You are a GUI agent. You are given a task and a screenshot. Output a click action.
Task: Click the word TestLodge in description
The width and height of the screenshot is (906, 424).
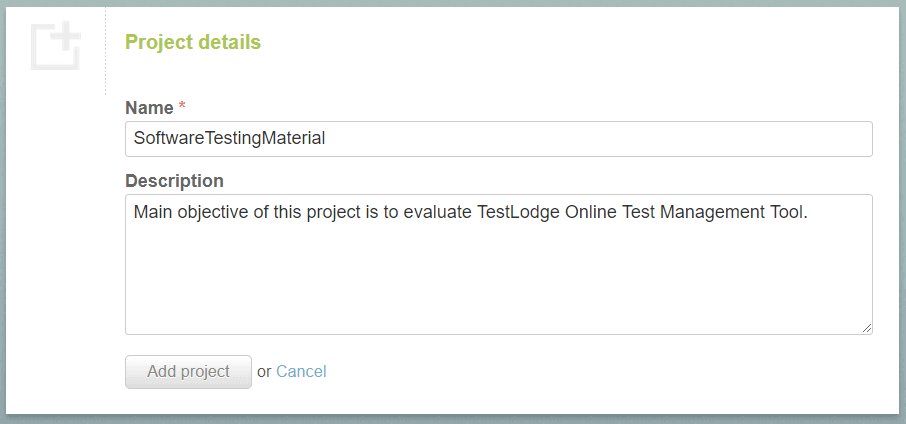click(x=518, y=212)
